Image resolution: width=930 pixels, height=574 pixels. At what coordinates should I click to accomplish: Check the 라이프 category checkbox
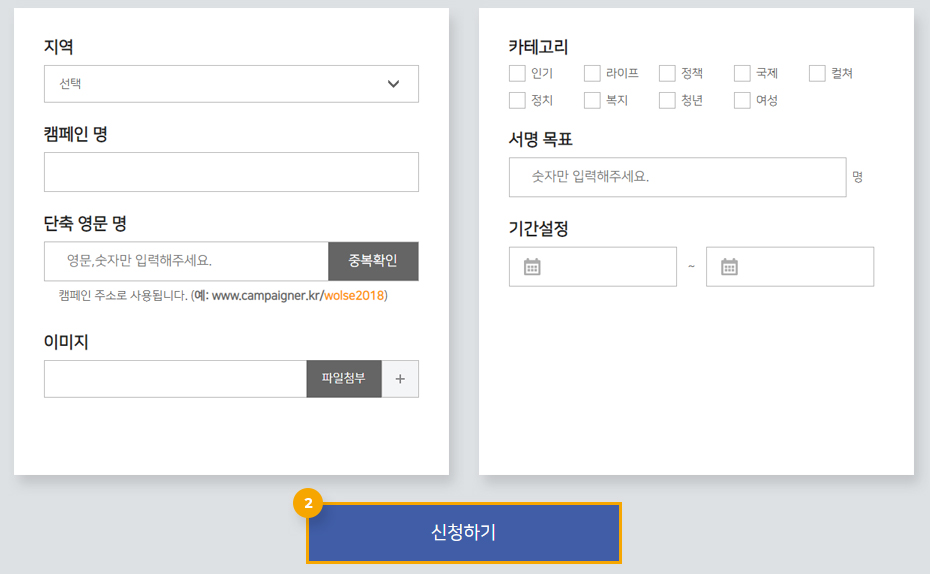coord(592,74)
